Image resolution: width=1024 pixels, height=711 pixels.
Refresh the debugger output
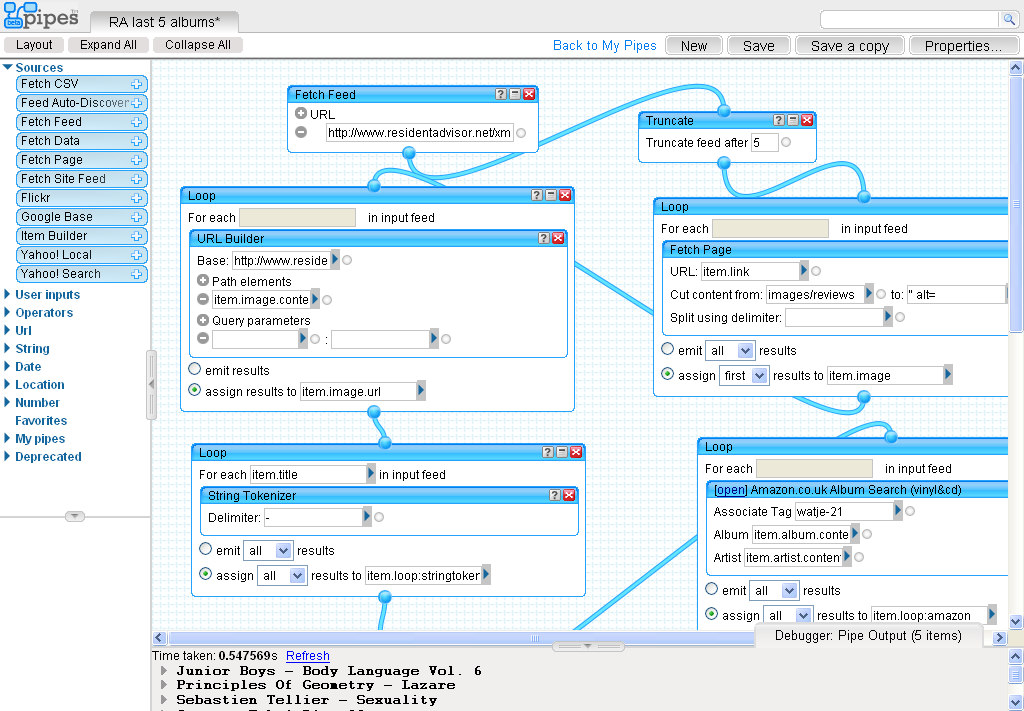[308, 656]
